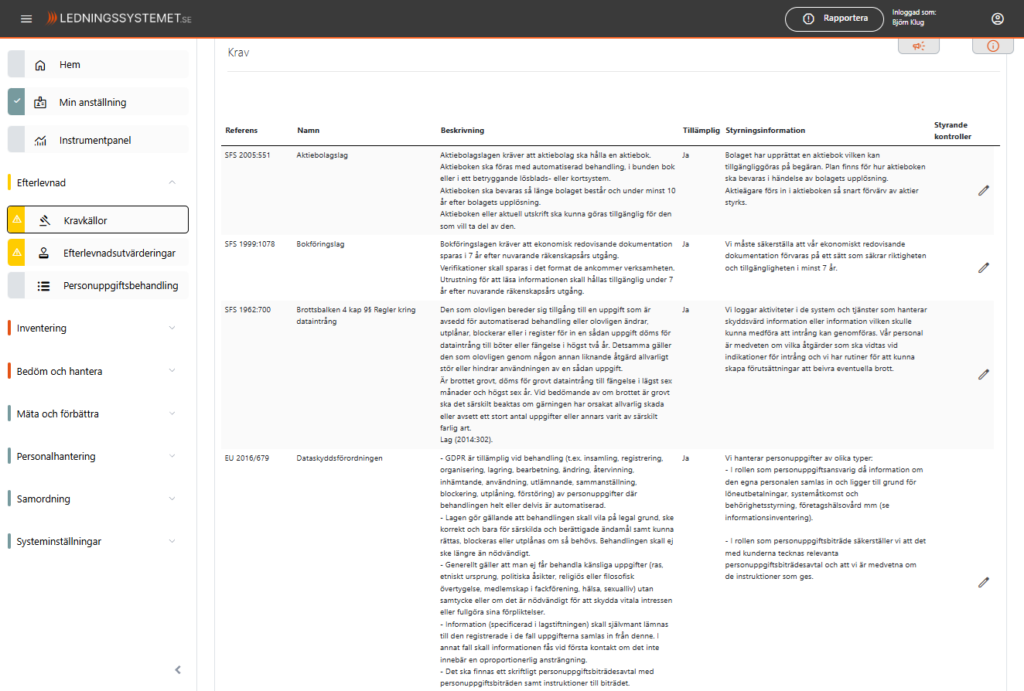
Task: Edit Dataskyddsförordningen row using pencil icon
Action: 983,582
